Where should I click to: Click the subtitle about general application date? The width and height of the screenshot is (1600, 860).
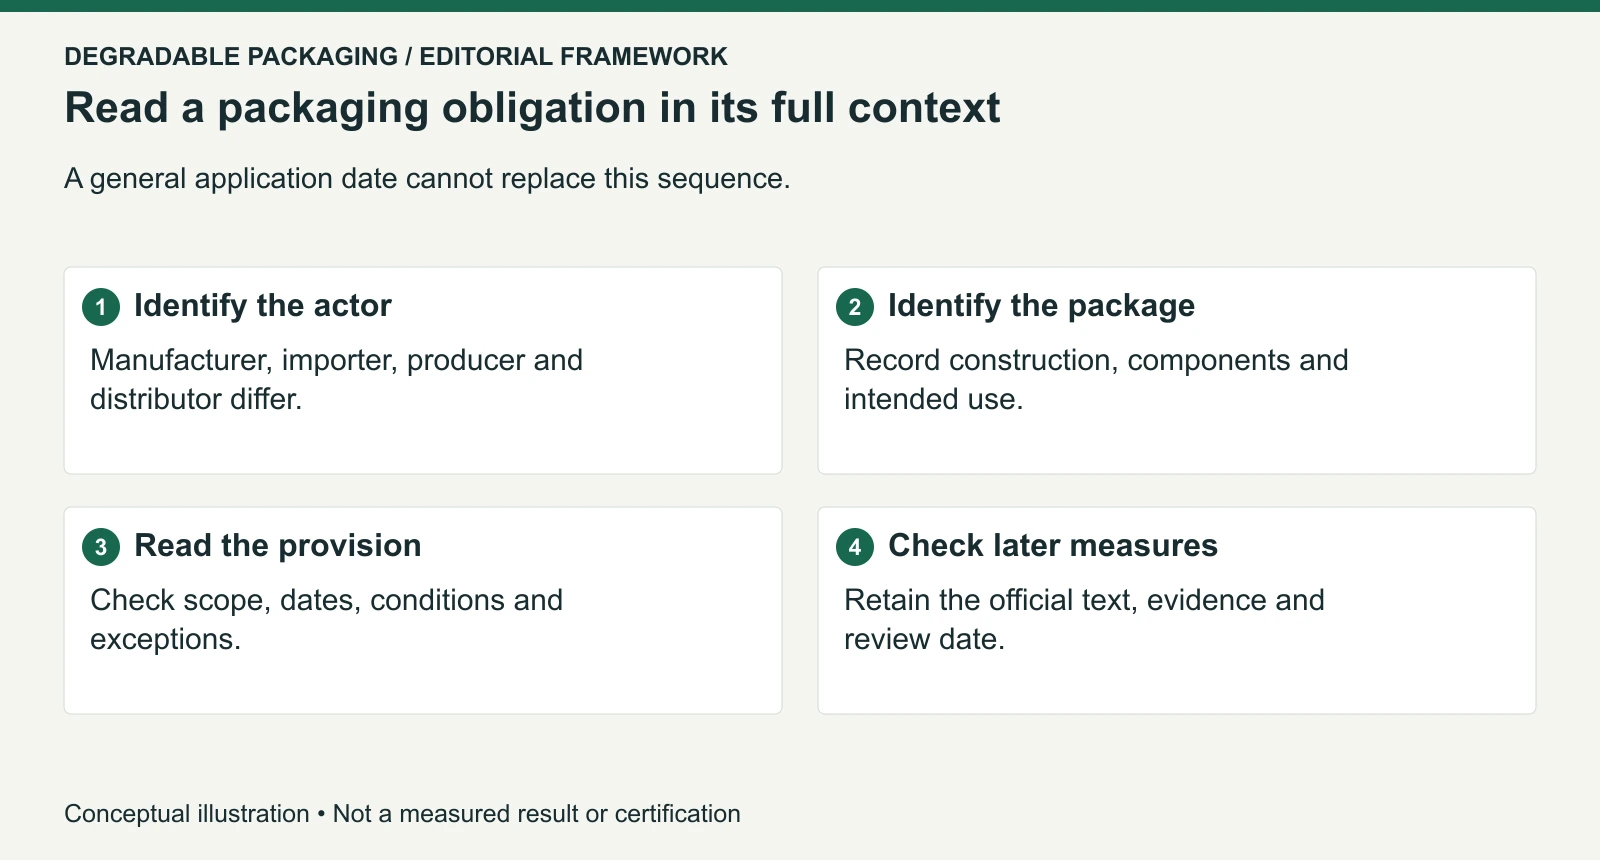(x=427, y=179)
